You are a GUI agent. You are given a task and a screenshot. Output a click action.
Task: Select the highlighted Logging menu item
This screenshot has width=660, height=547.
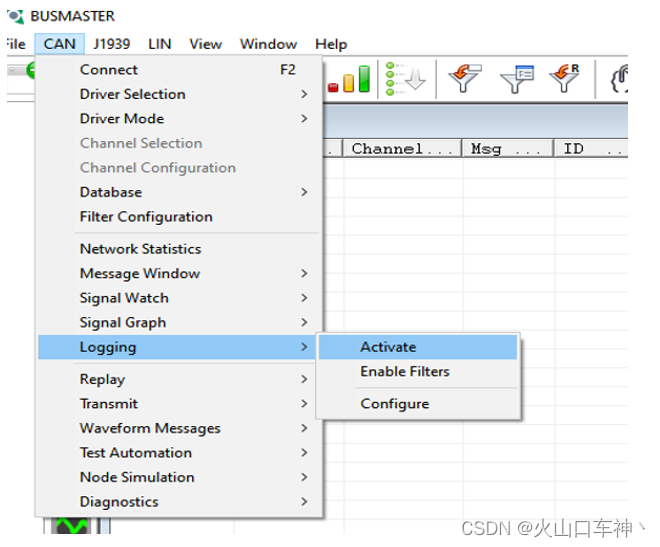(177, 347)
